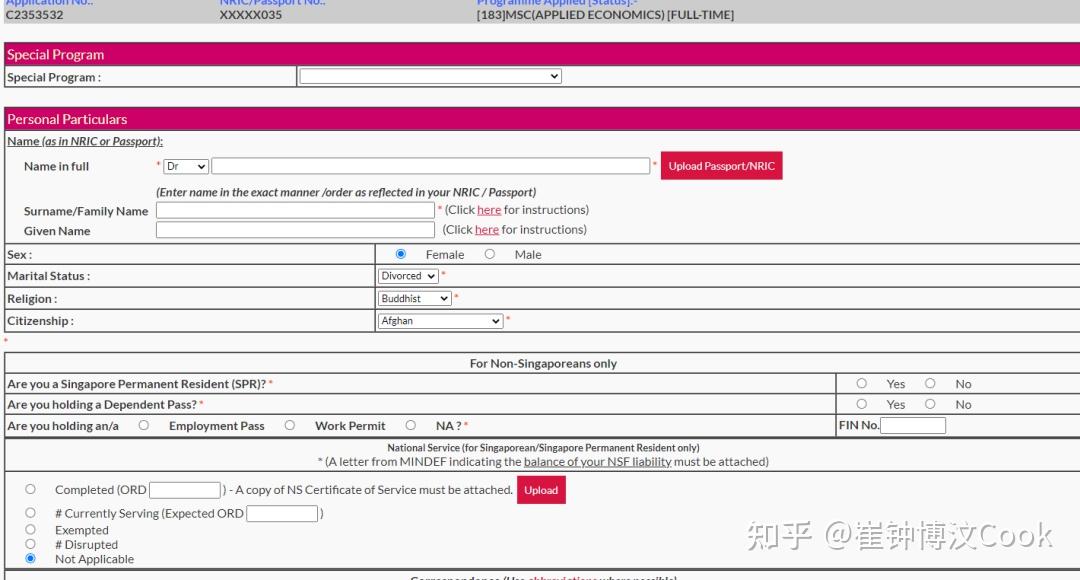Click Upload button for NS Certificate
Viewport: 1080px width, 580px height.
(x=541, y=490)
